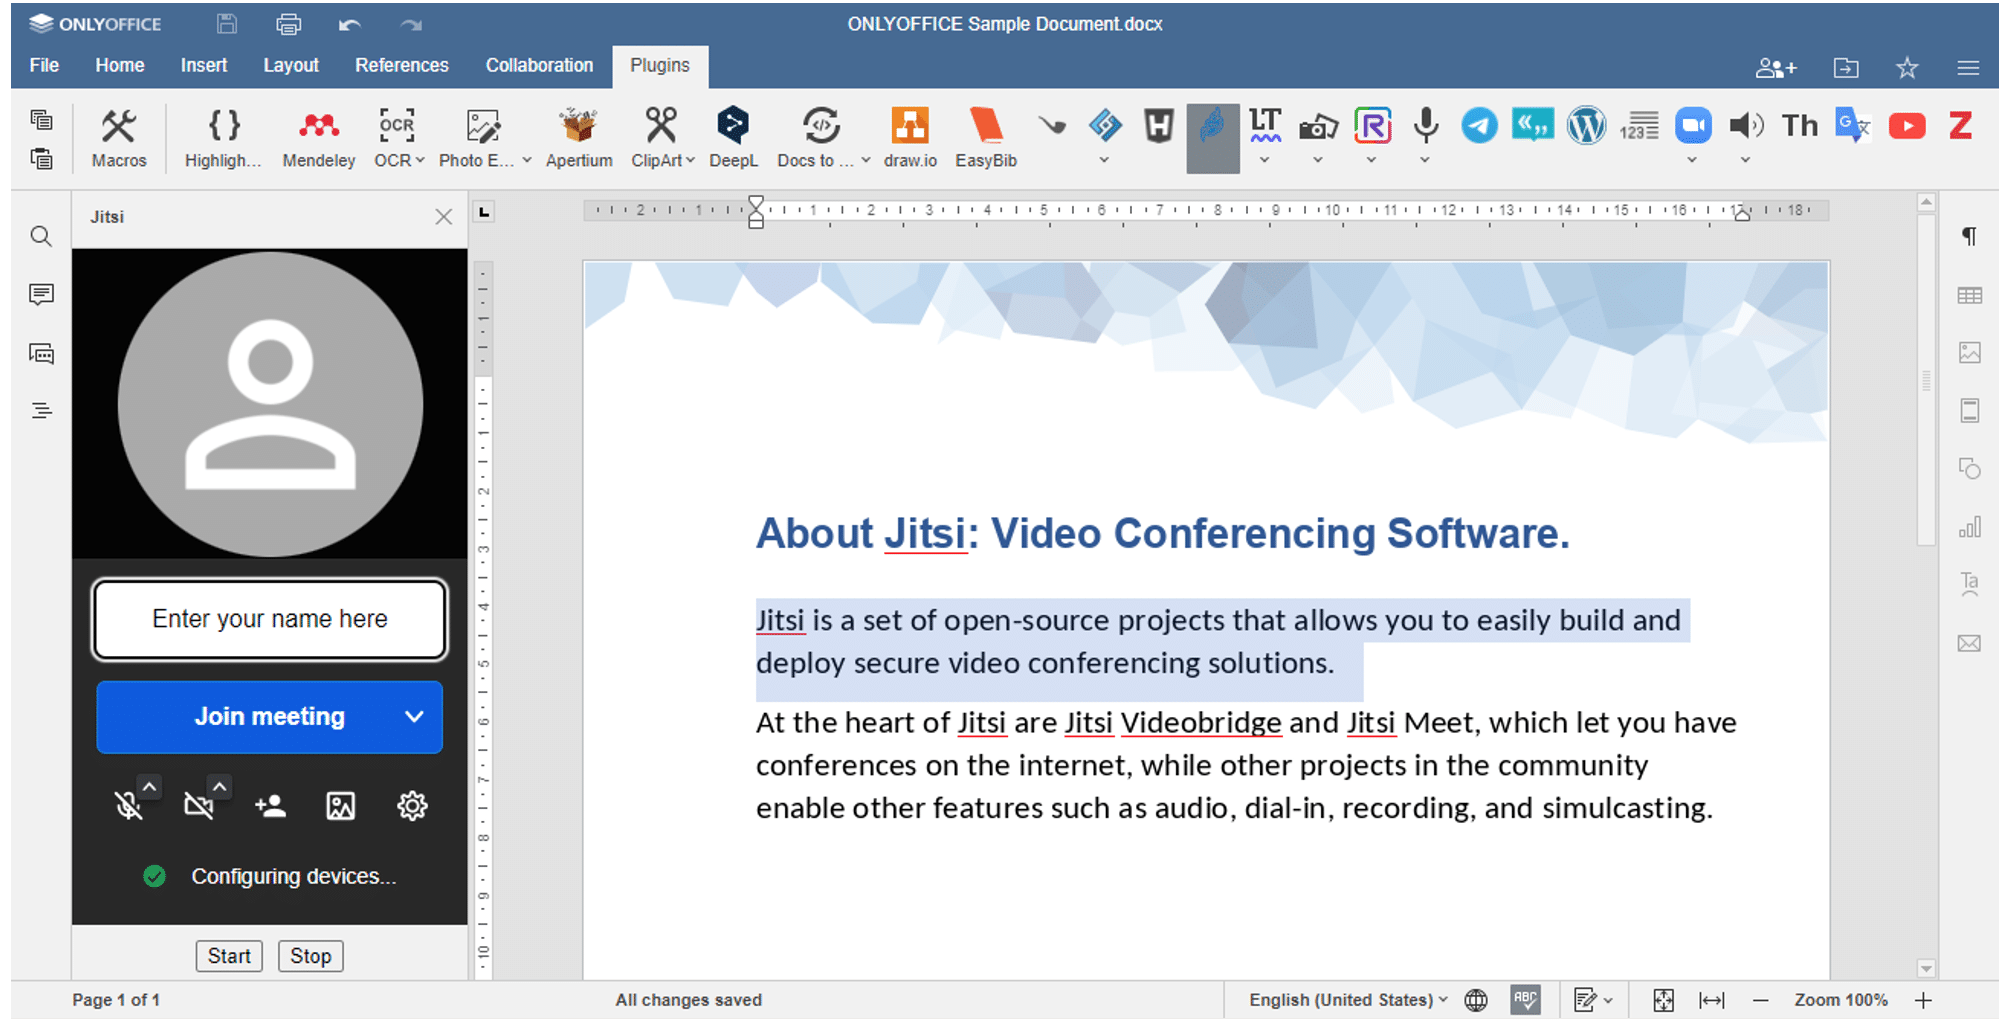The height and width of the screenshot is (1020, 2004).
Task: Switch to the Layout tab
Action: [291, 65]
